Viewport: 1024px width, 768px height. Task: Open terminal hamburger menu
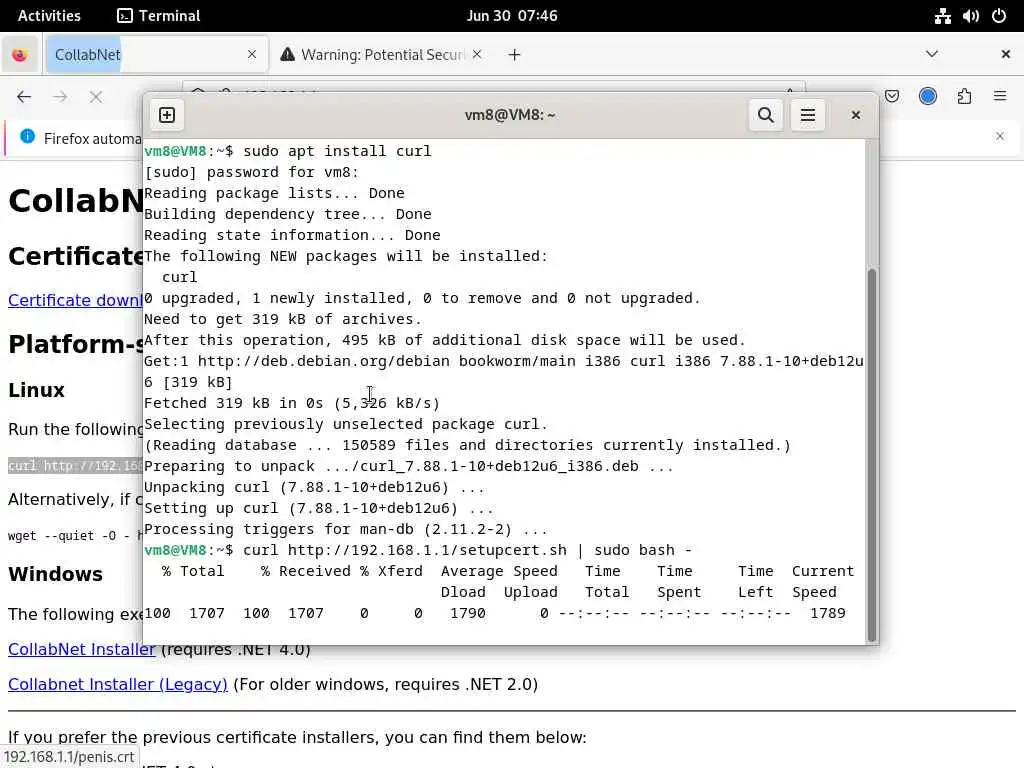(808, 115)
